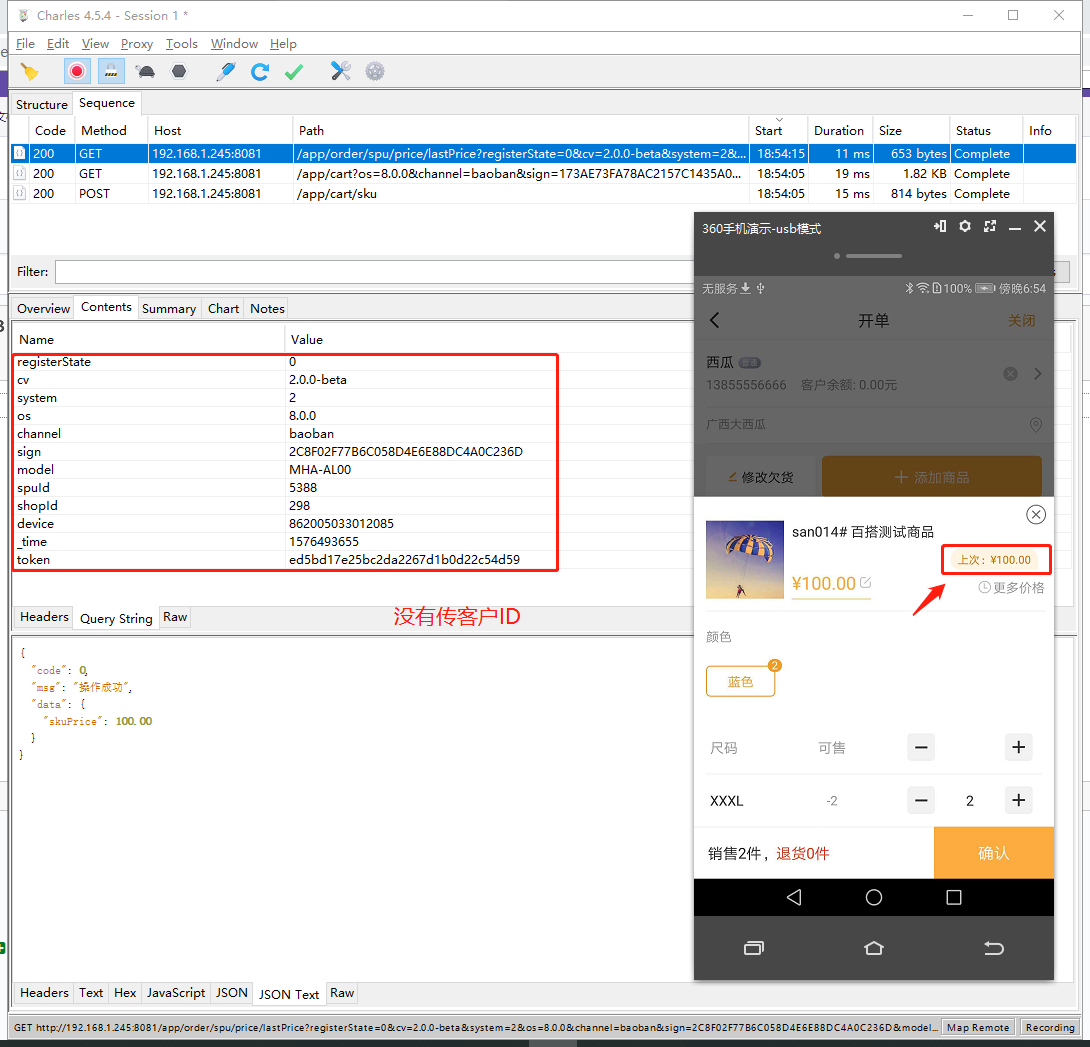Click the blue Repeat request icon

click(260, 71)
